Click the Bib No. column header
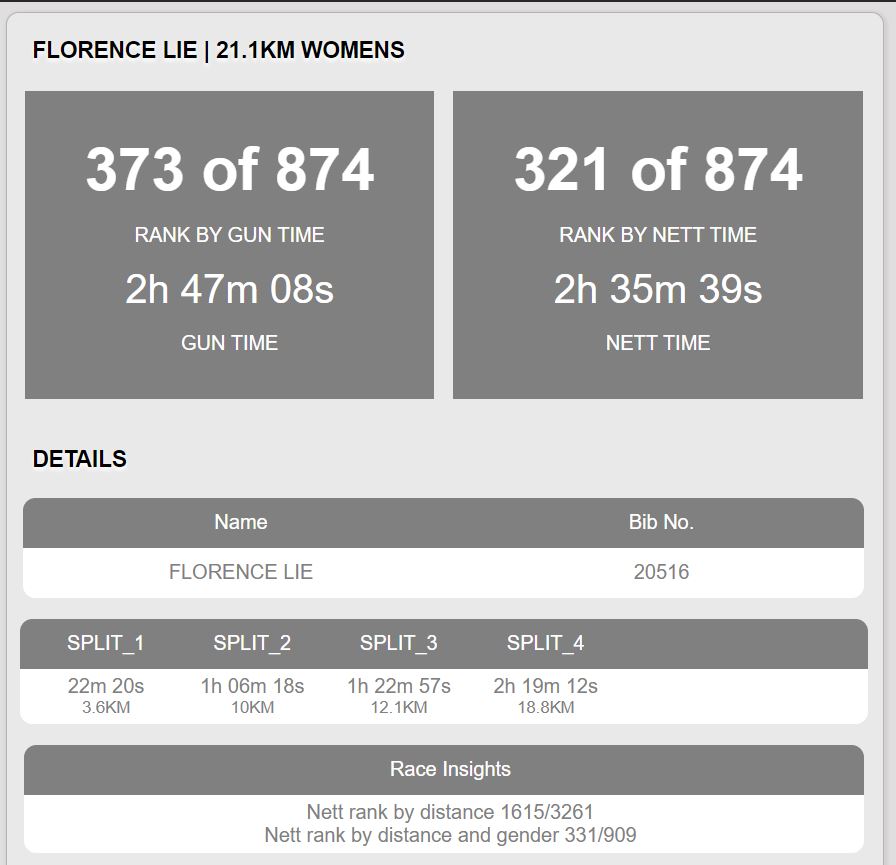This screenshot has height=865, width=896. (661, 522)
